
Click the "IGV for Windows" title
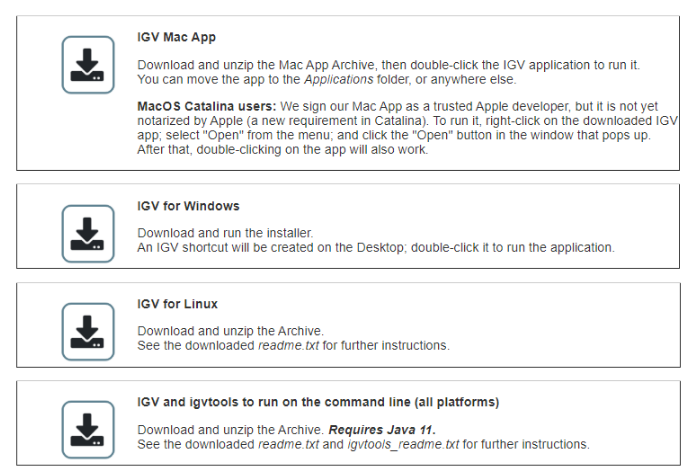(188, 206)
